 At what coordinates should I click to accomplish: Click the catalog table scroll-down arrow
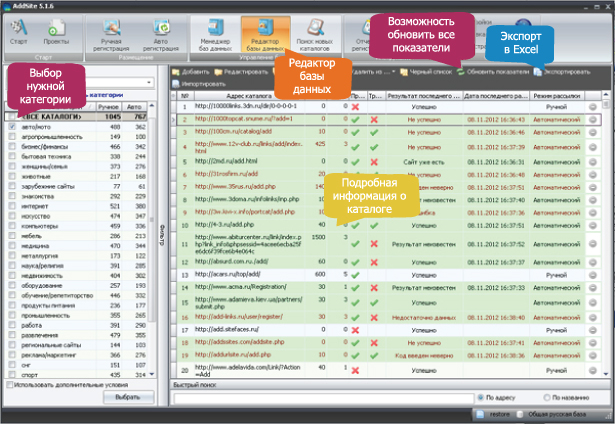pos(606,374)
